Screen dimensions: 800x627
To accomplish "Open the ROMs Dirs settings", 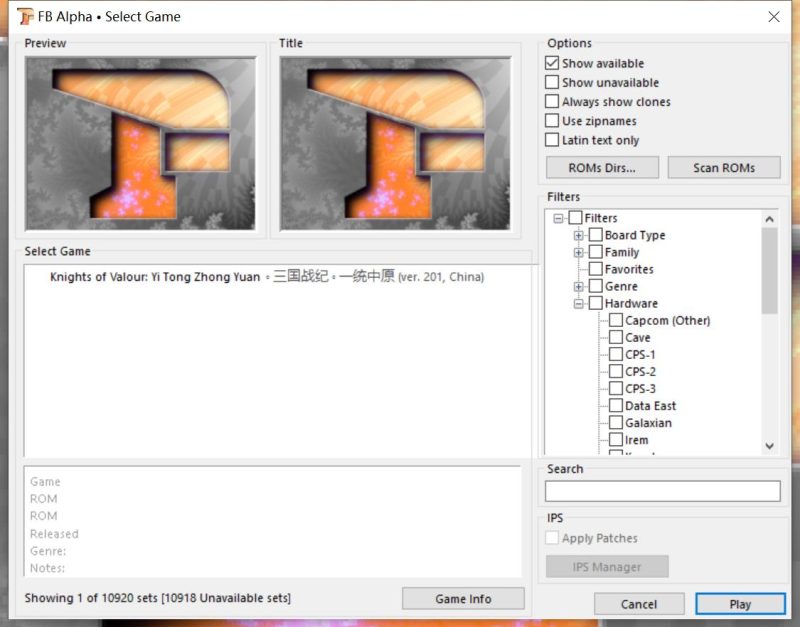I will [x=602, y=168].
